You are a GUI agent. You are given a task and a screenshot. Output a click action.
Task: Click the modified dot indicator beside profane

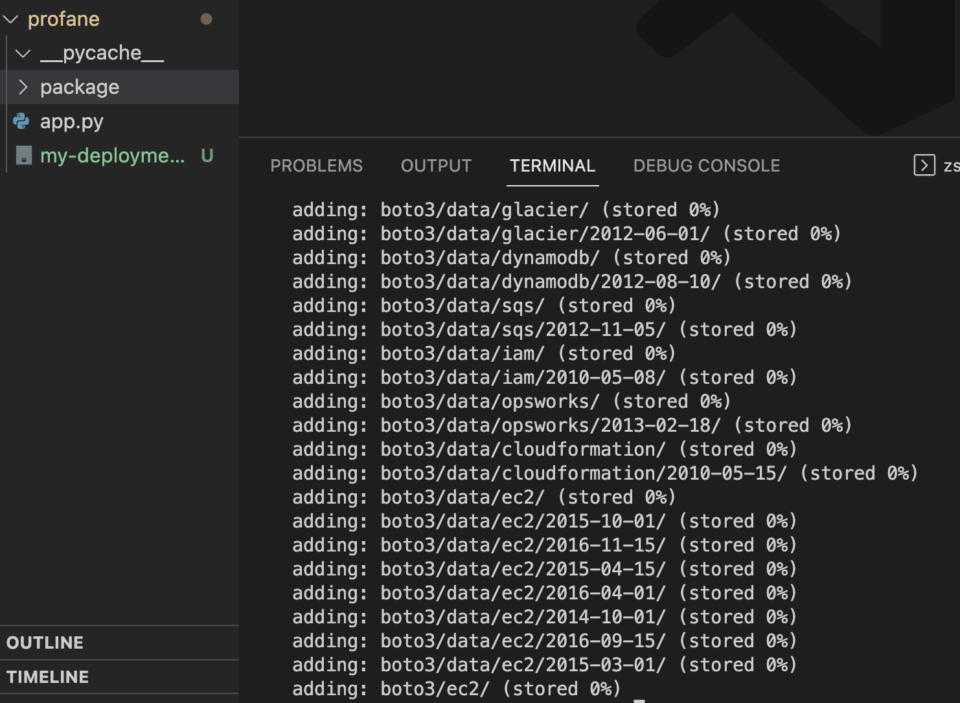206,19
